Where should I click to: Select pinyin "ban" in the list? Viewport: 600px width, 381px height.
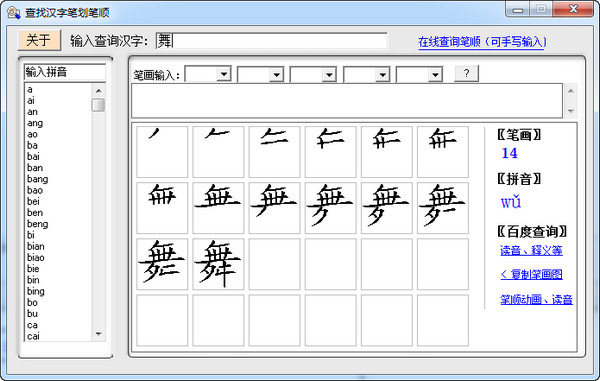point(35,168)
